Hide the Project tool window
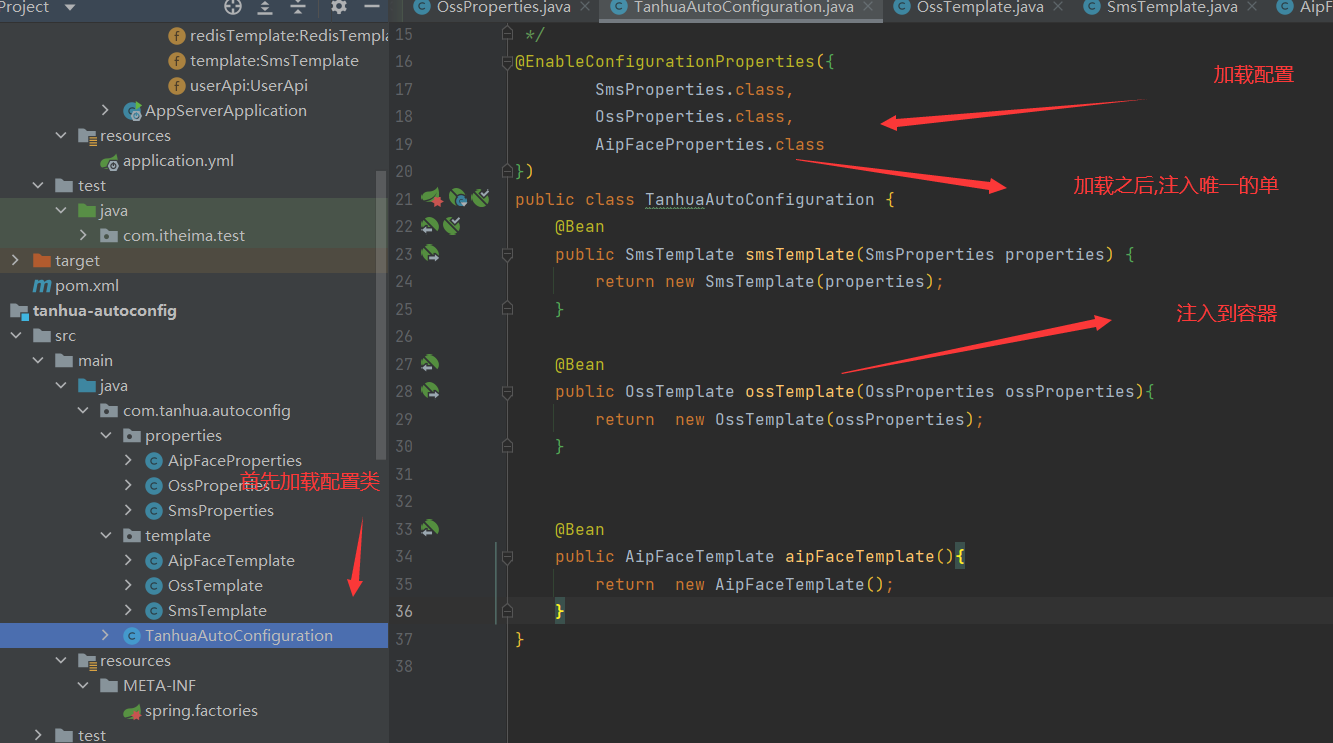The width and height of the screenshot is (1333, 743). (x=372, y=7)
